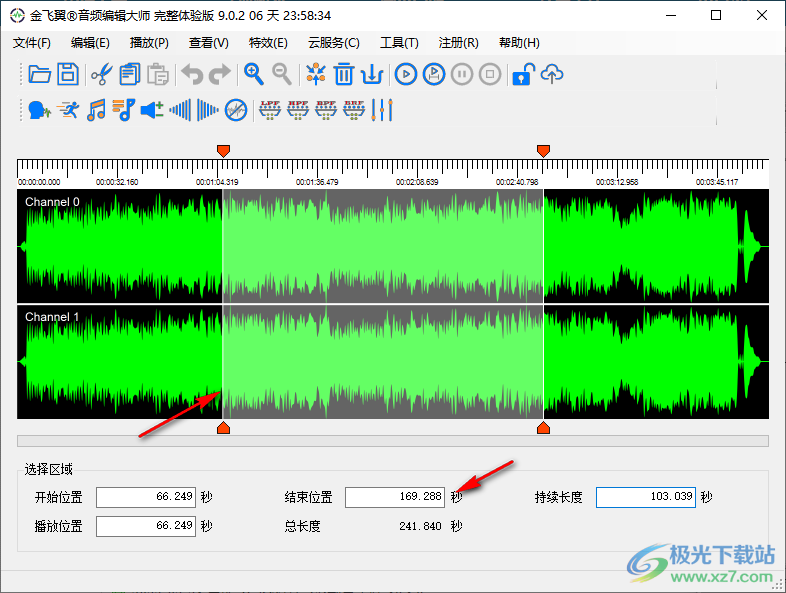Click the zoom in magnifier icon
The height and width of the screenshot is (593, 786).
254,74
